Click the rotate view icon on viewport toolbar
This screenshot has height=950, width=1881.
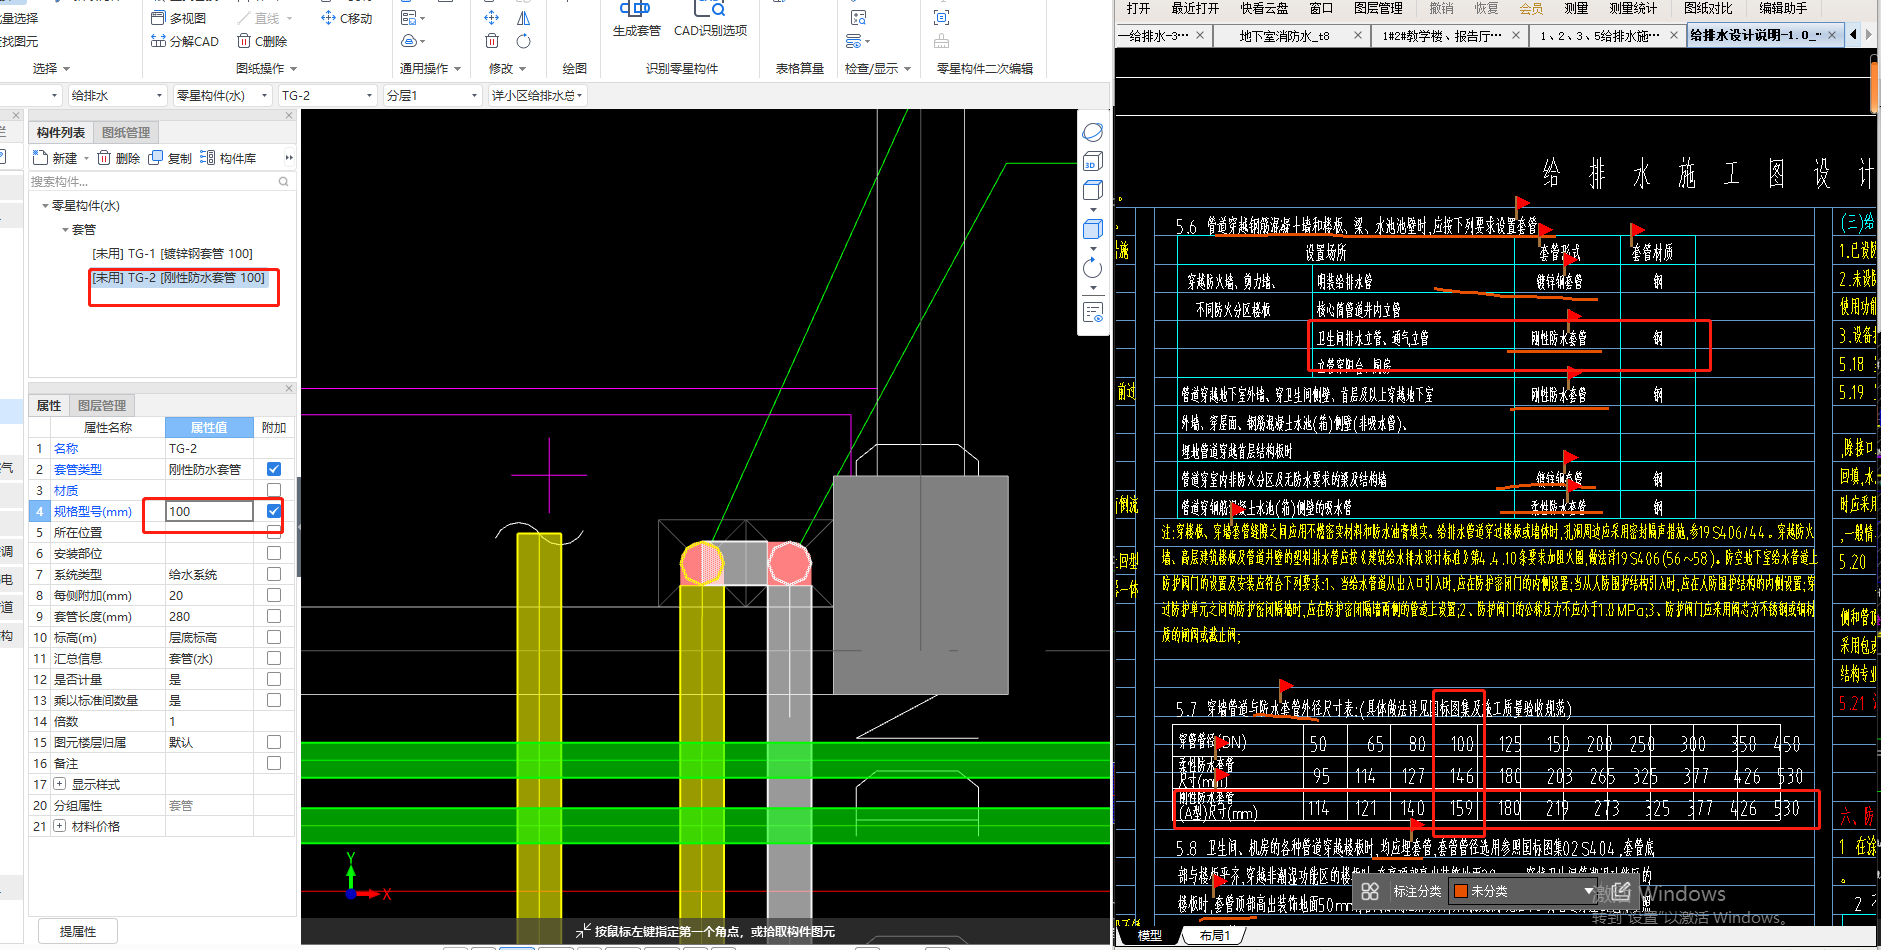coord(1092,268)
